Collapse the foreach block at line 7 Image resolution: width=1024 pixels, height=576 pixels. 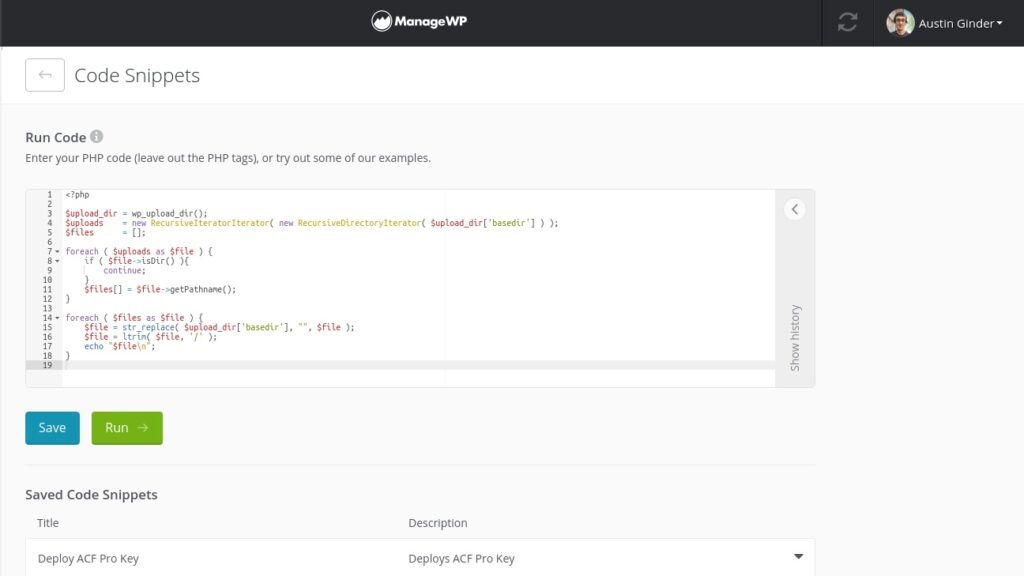[57, 251]
